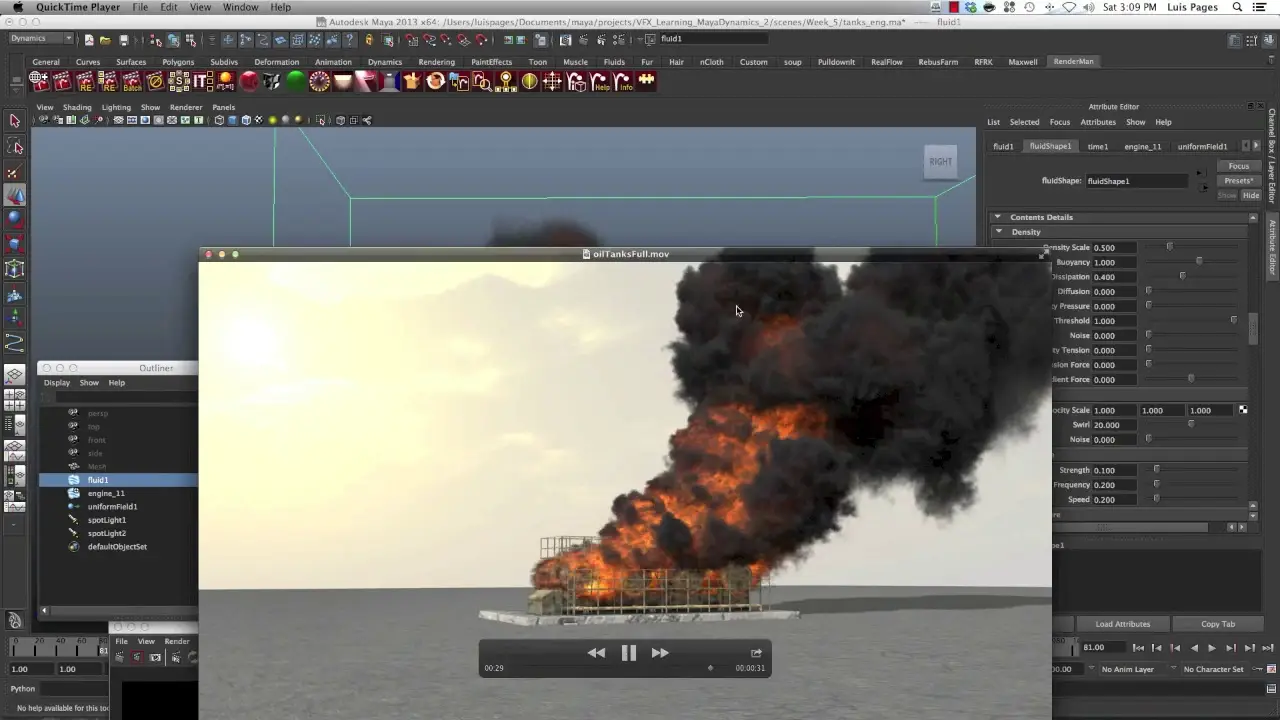Share the movie via QuickTime share icon
The height and width of the screenshot is (720, 1280).
click(756, 653)
